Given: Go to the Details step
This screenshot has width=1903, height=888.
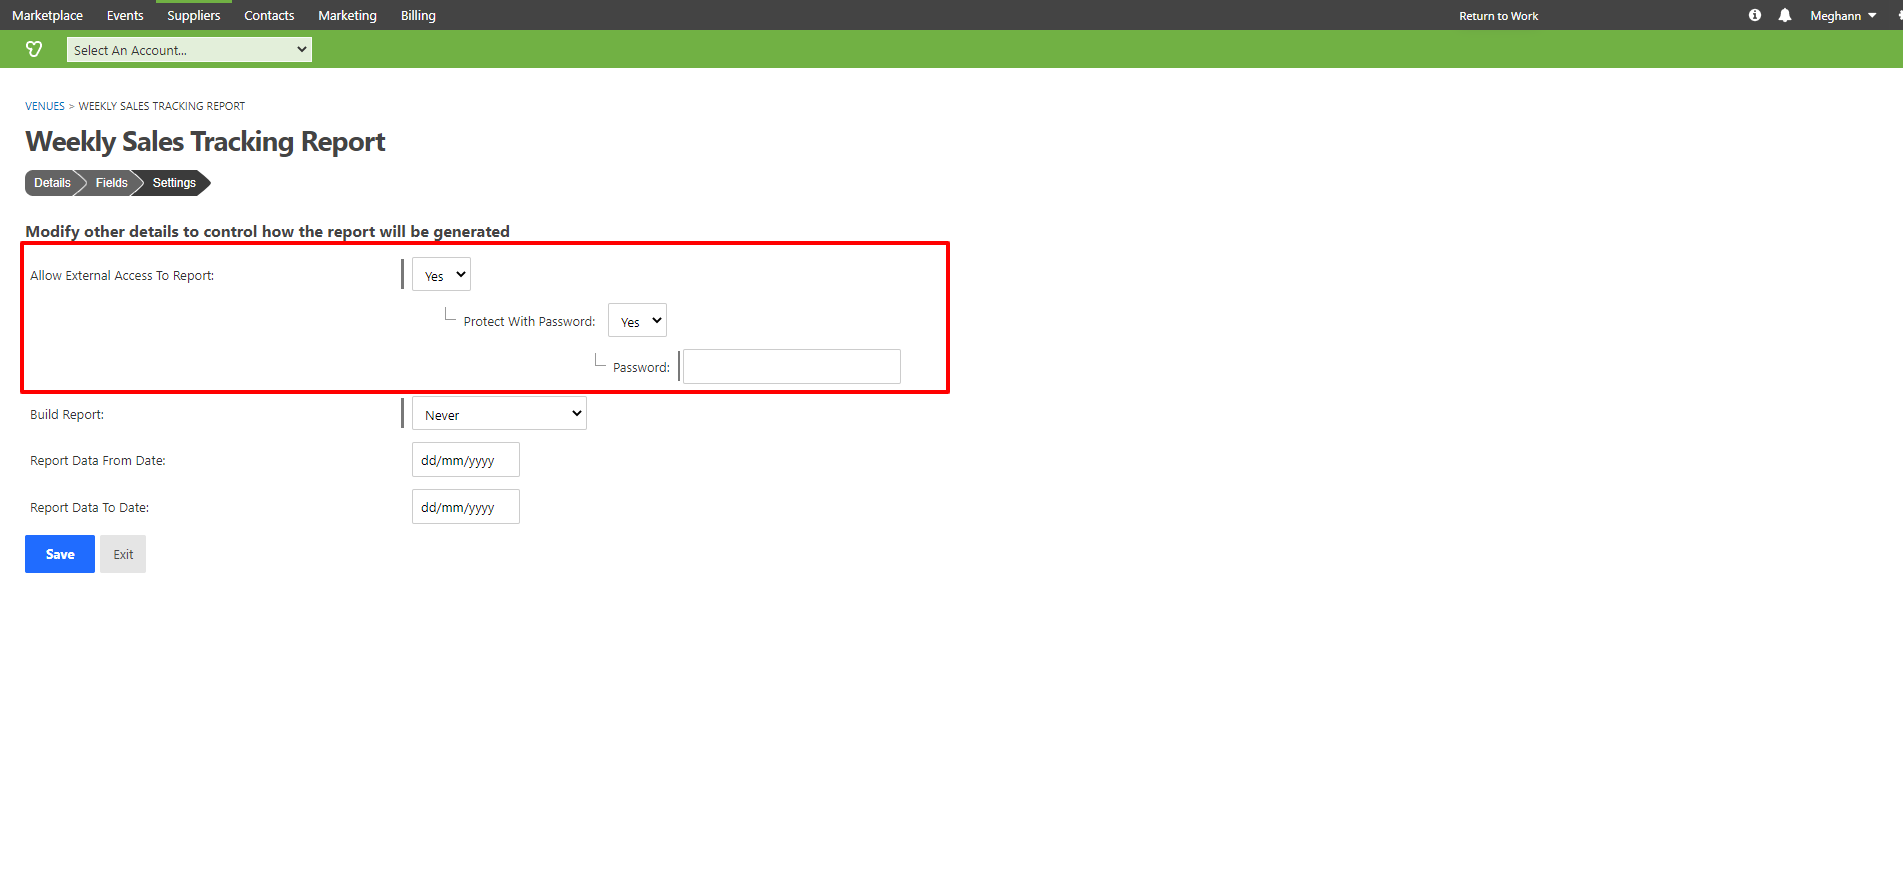Looking at the screenshot, I should click(52, 183).
